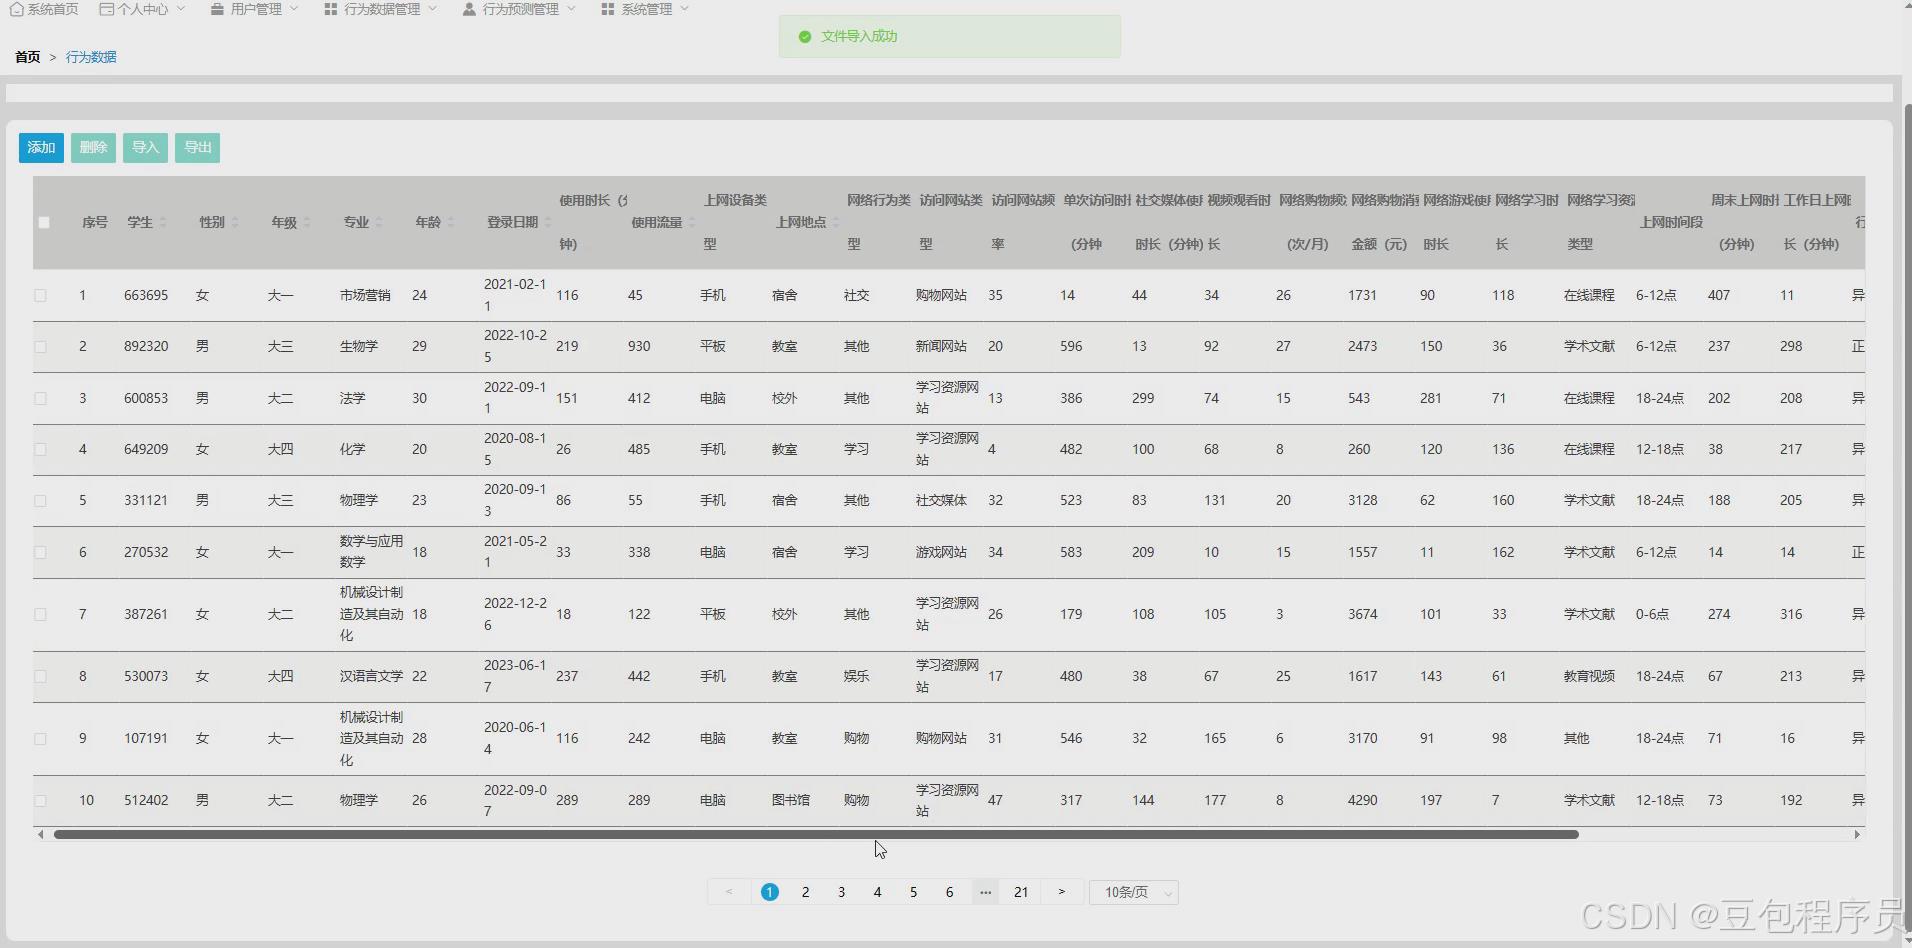
Task: Check the row checkbox for student 331121
Action: point(40,501)
